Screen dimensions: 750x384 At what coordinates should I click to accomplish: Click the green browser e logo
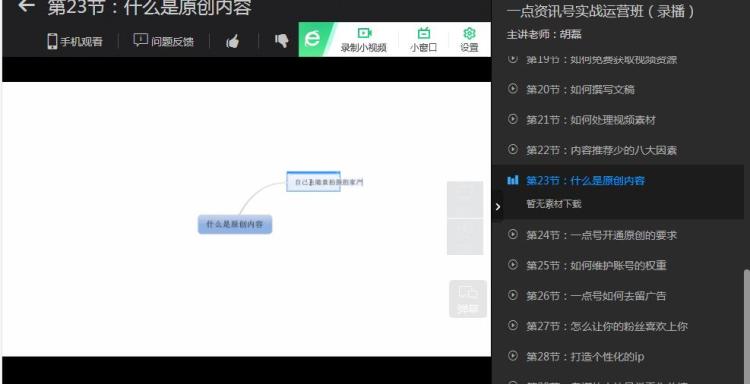pos(313,39)
